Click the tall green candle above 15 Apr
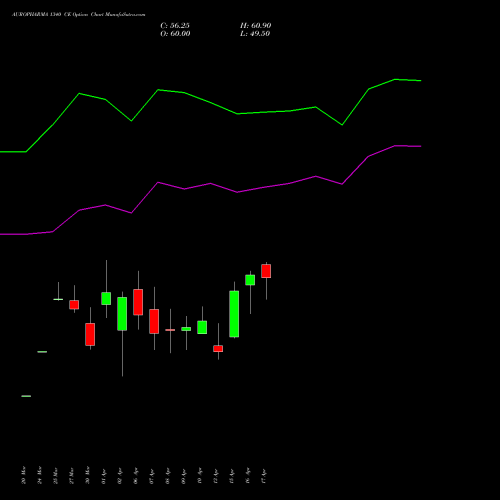The height and width of the screenshot is (500, 500). (x=234, y=314)
